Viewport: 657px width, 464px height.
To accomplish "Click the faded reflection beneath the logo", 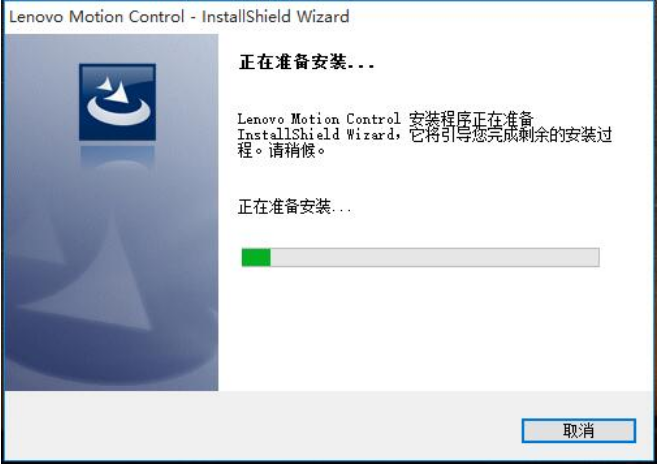I will point(117,156).
